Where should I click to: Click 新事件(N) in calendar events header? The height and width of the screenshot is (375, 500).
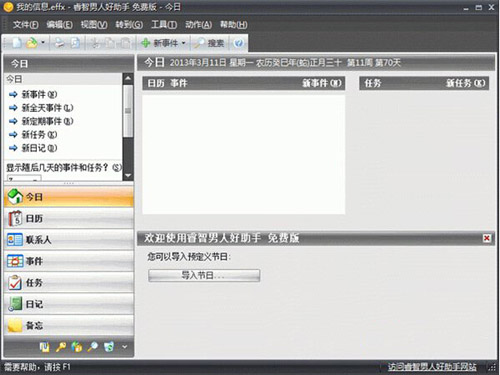(322, 83)
